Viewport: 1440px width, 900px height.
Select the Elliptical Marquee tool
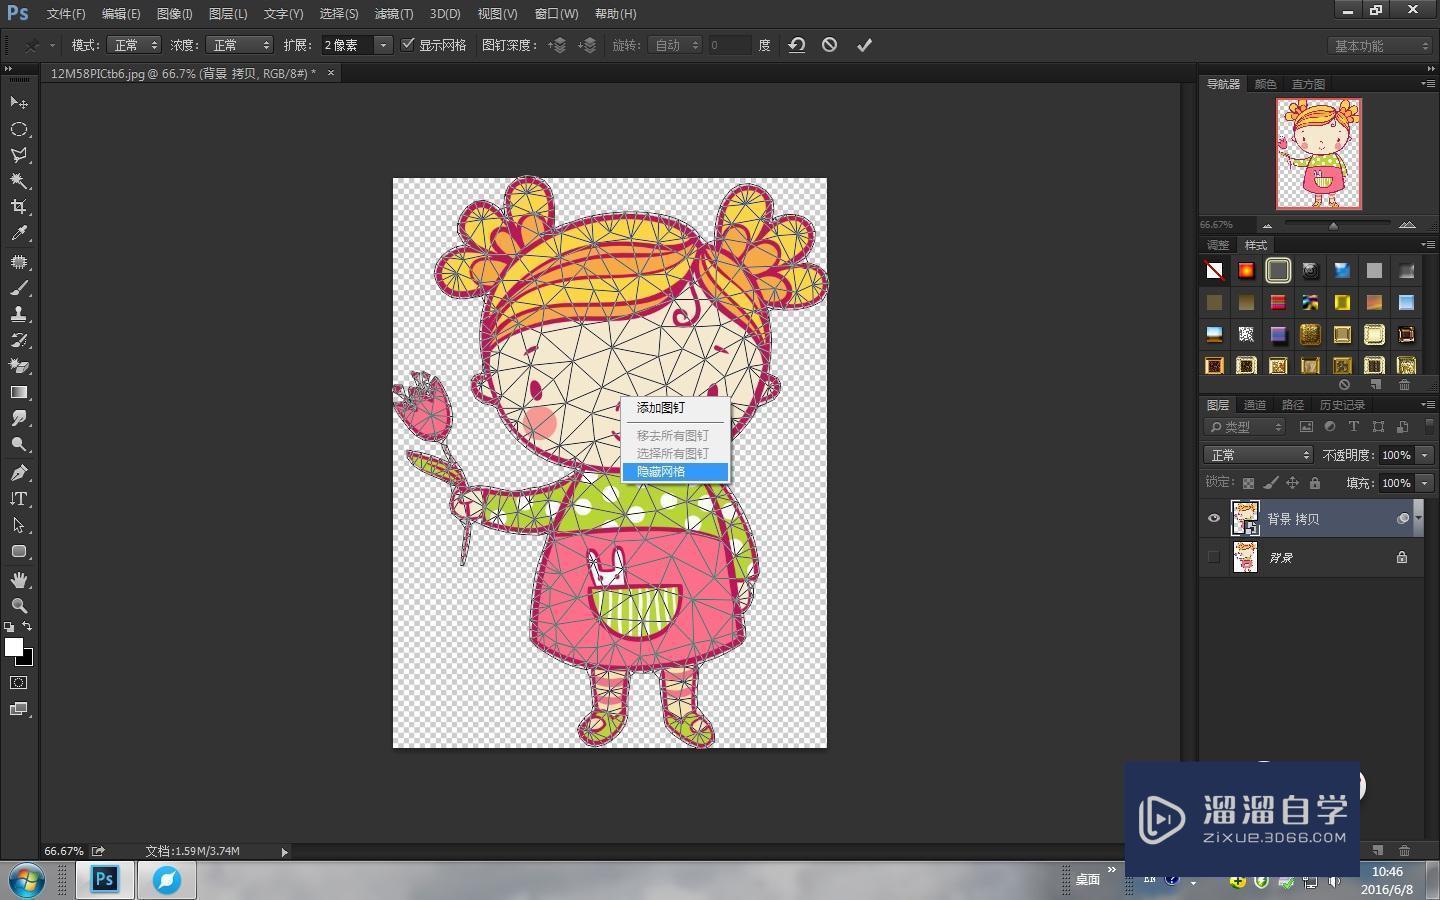coord(18,129)
